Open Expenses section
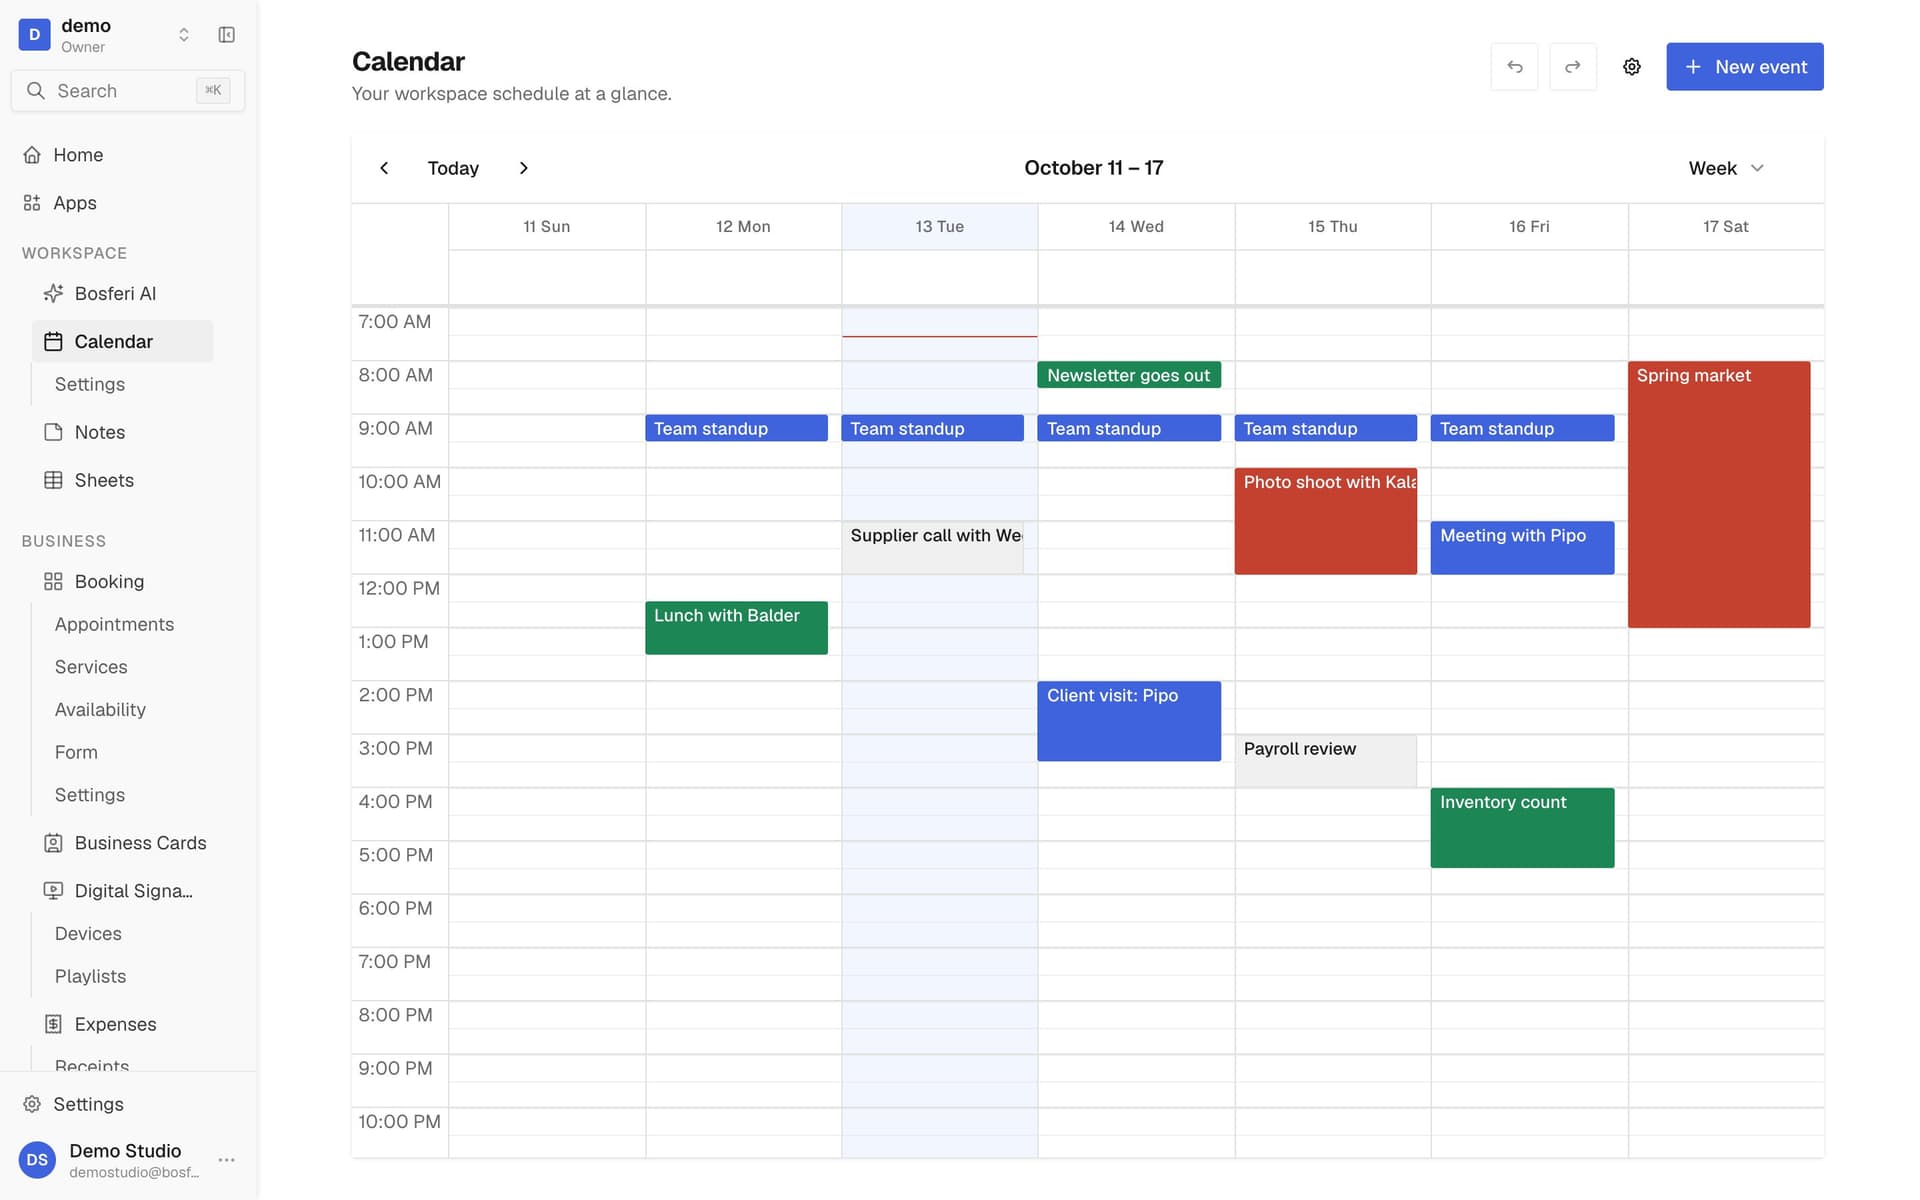The width and height of the screenshot is (1920, 1200). click(122, 1024)
